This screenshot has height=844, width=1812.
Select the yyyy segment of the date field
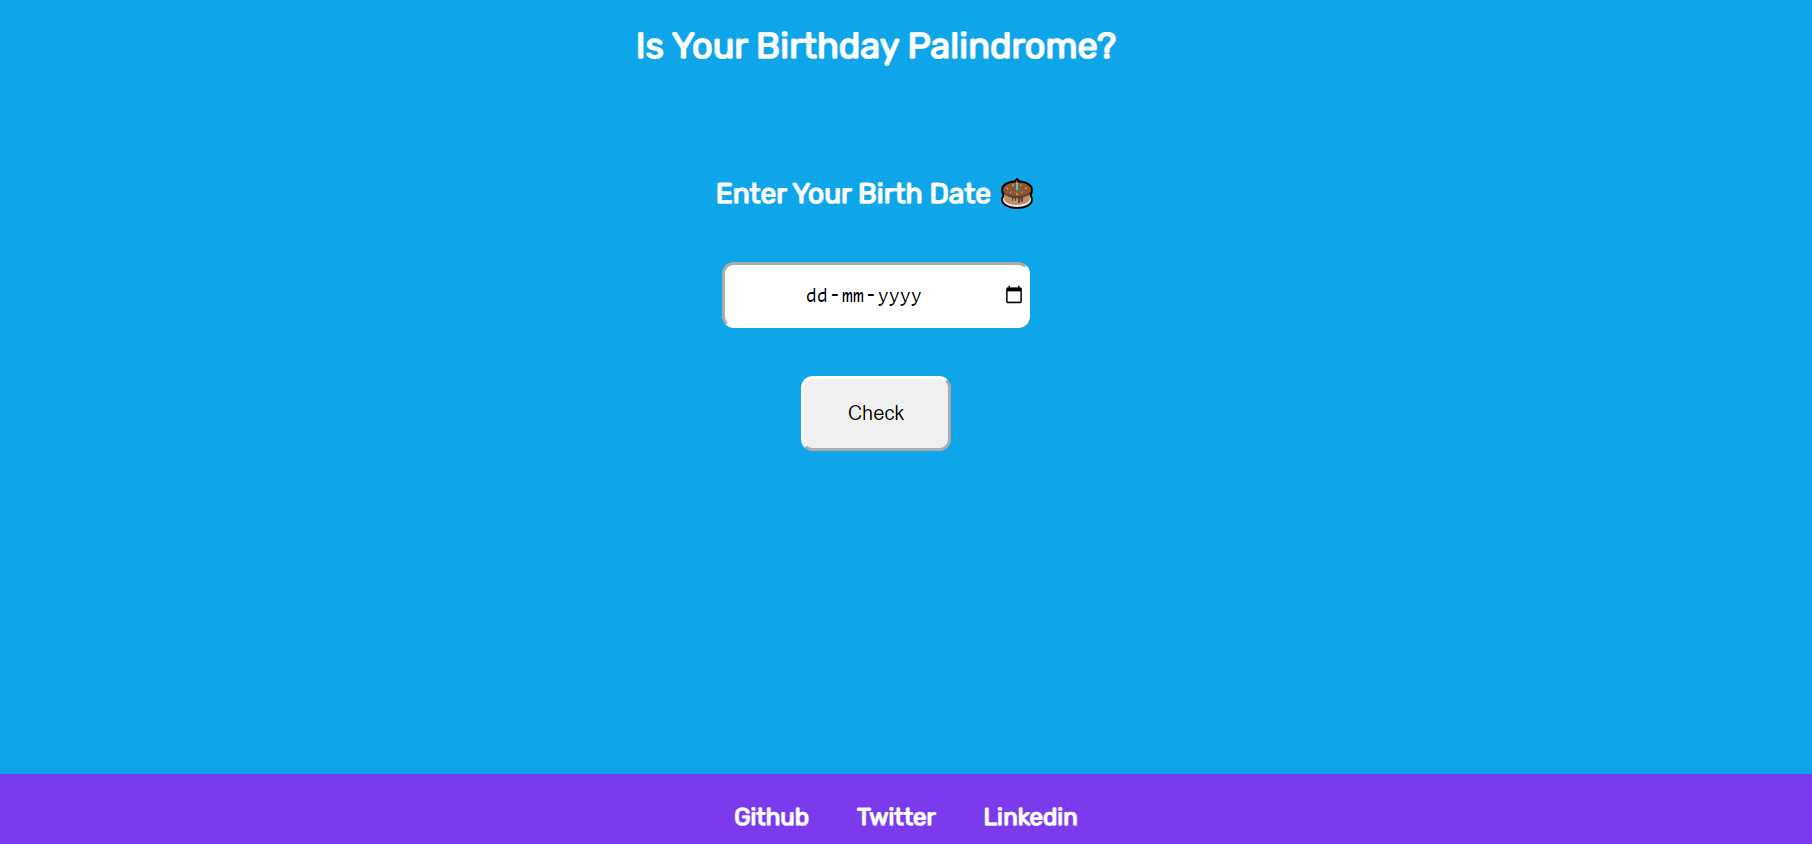899,295
